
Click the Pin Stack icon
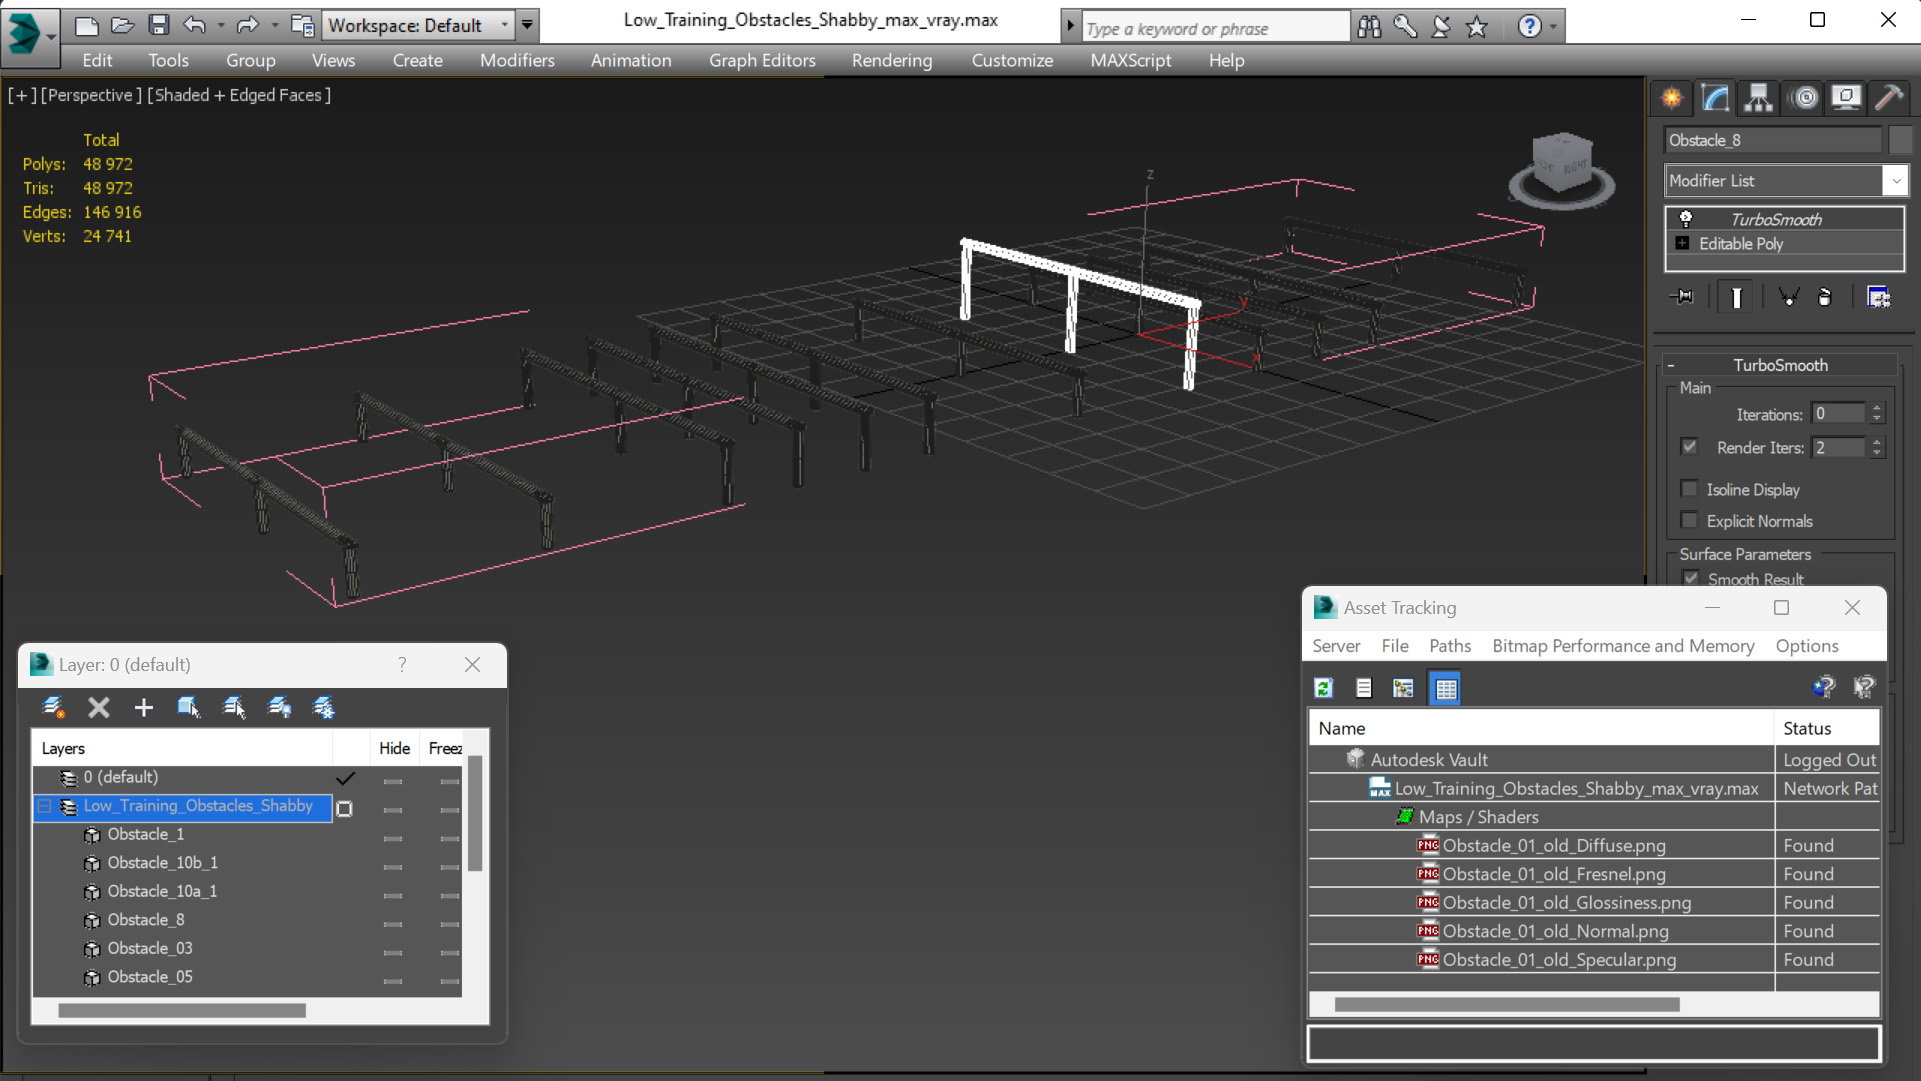point(1684,297)
